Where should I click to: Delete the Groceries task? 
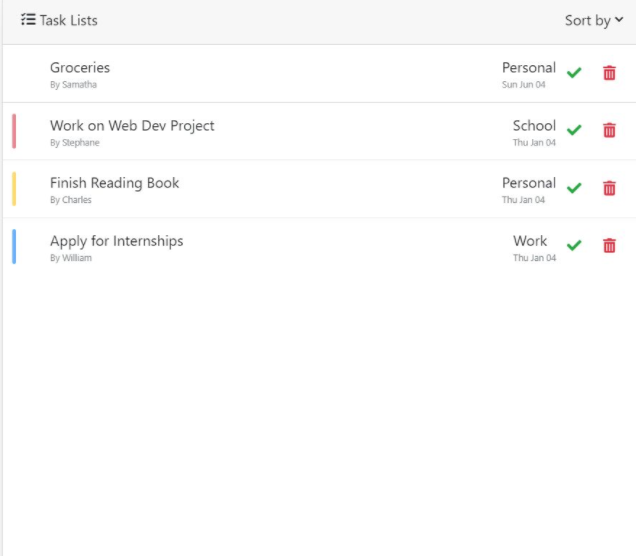pos(609,73)
